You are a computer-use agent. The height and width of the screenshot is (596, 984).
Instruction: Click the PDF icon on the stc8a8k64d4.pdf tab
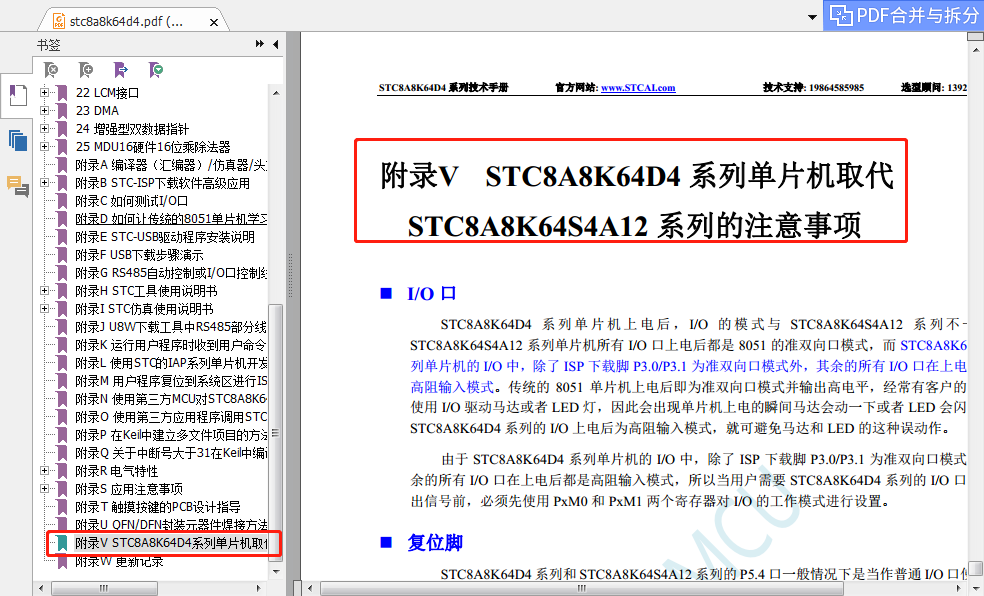tap(58, 21)
